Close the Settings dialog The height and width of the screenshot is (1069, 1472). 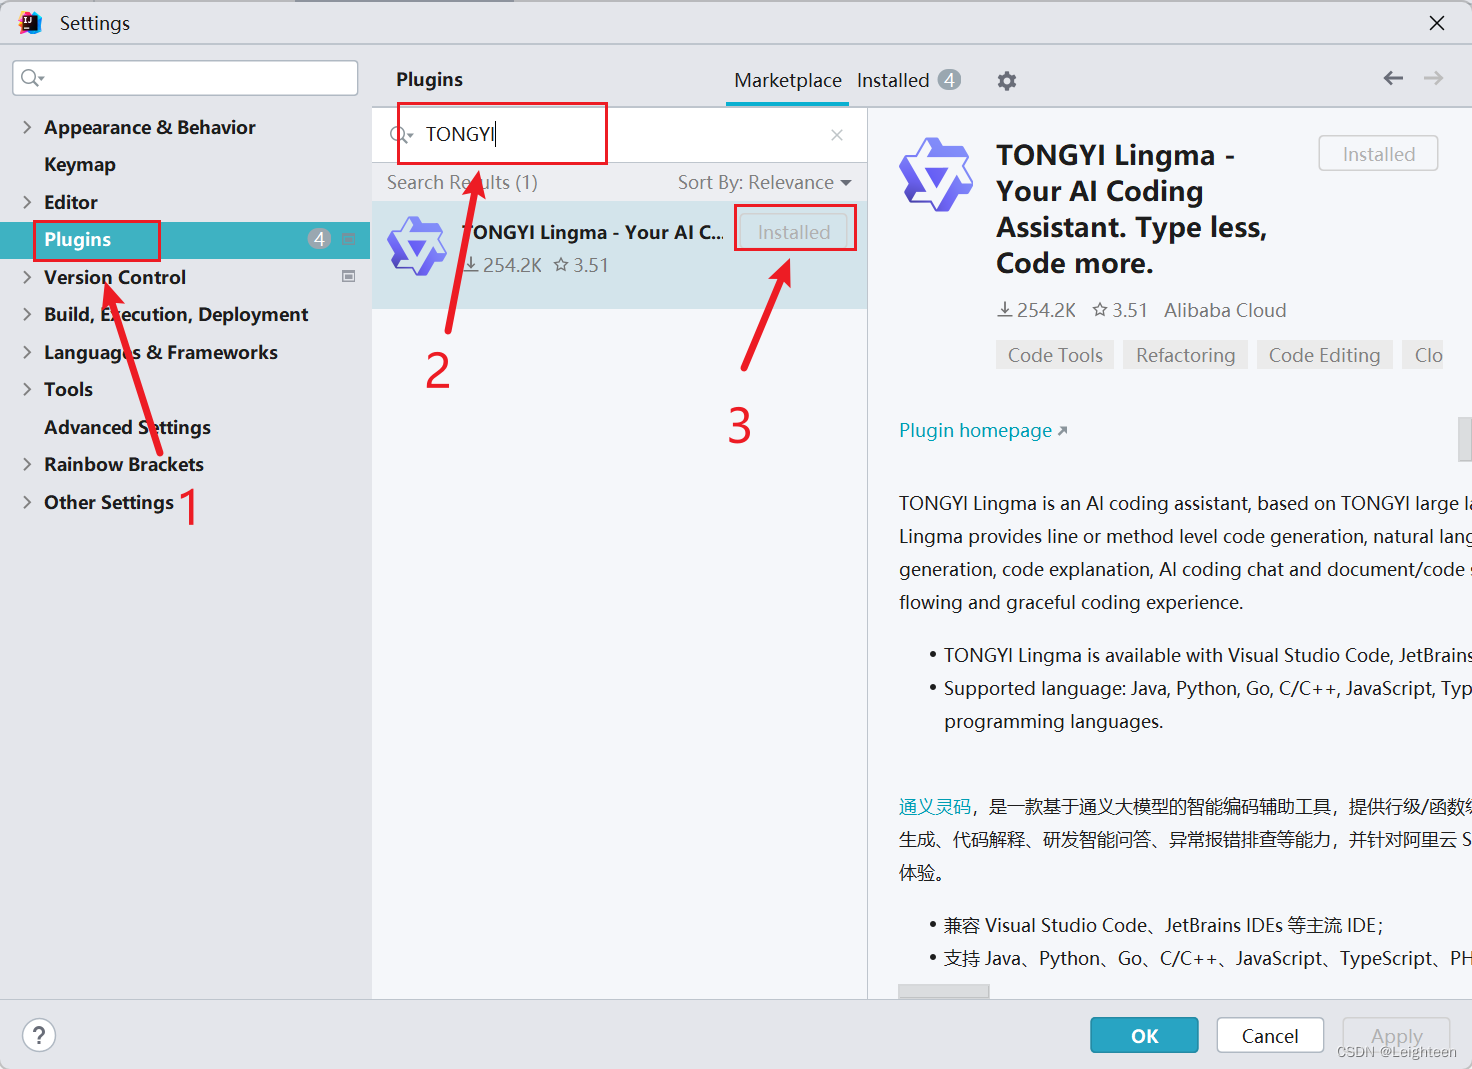click(1437, 22)
